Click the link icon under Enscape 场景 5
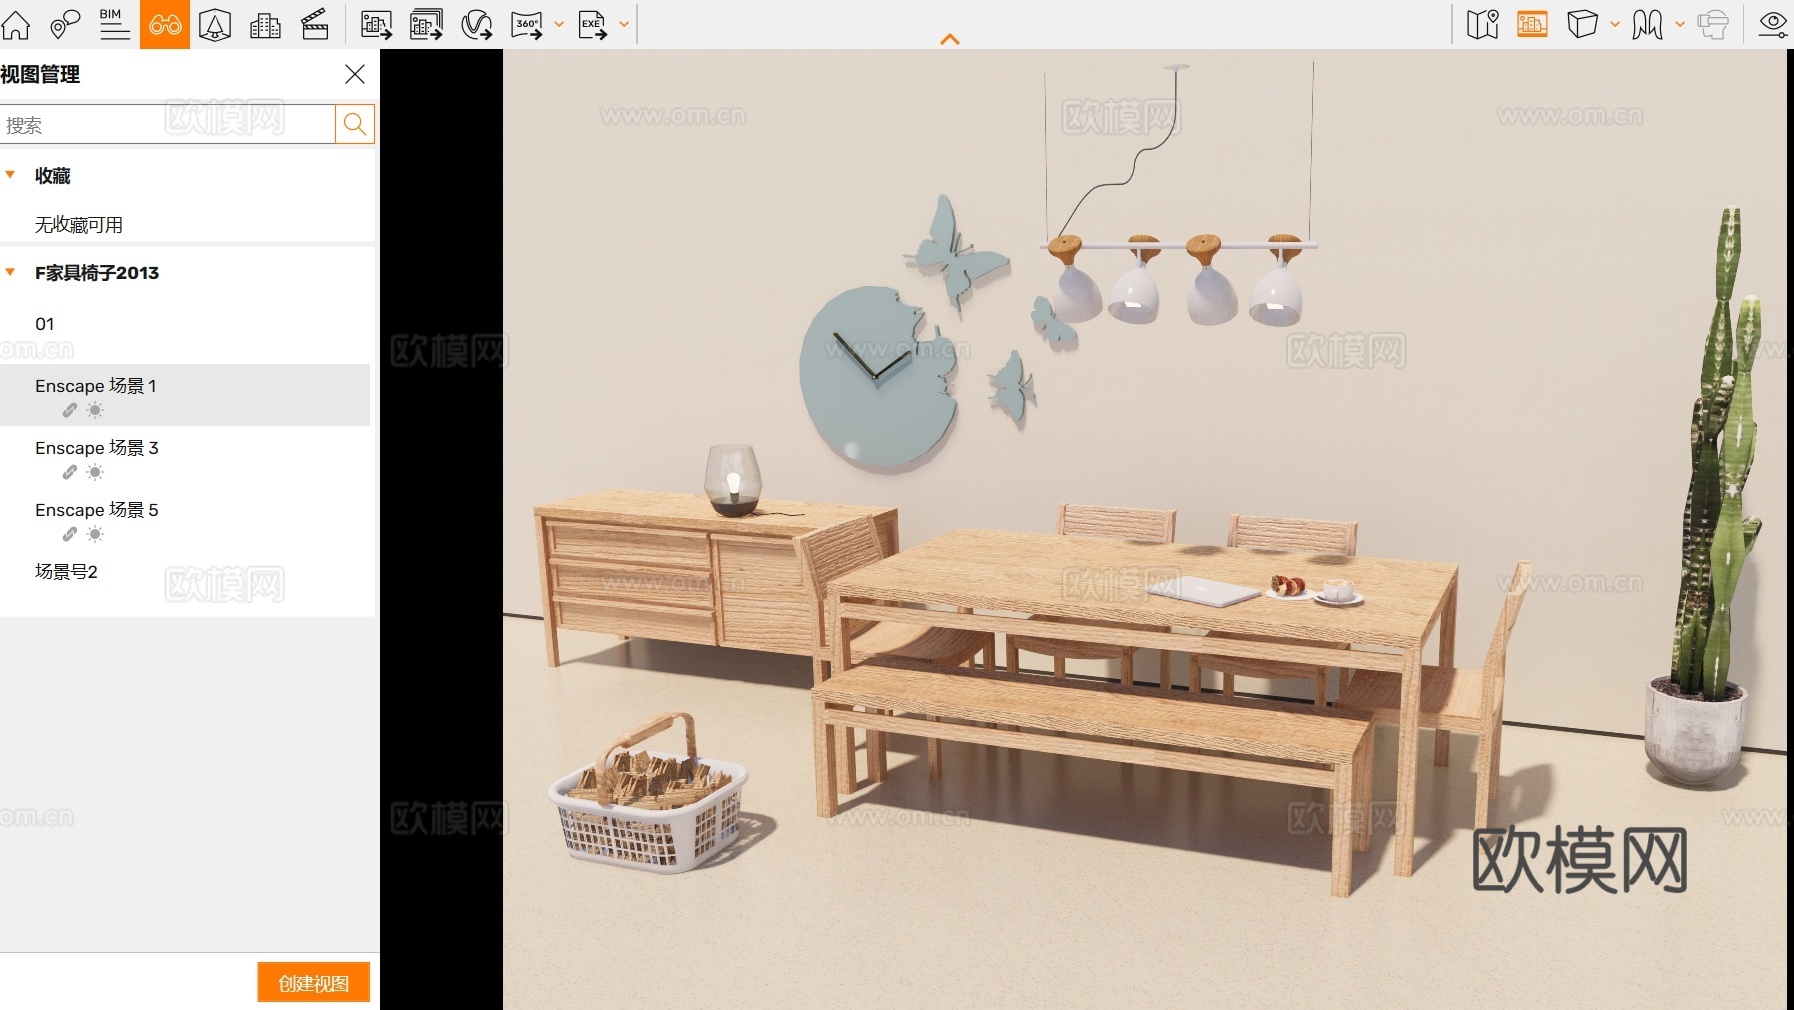This screenshot has height=1010, width=1794. point(70,534)
